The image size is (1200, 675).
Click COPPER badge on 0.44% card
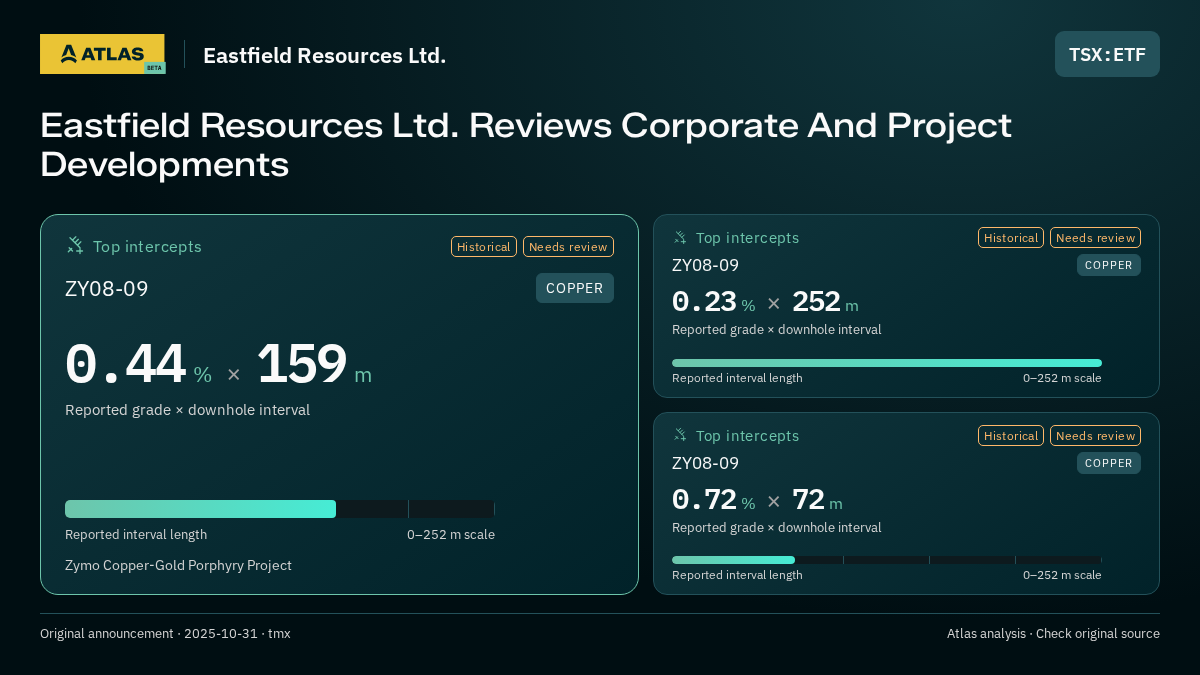(x=575, y=288)
